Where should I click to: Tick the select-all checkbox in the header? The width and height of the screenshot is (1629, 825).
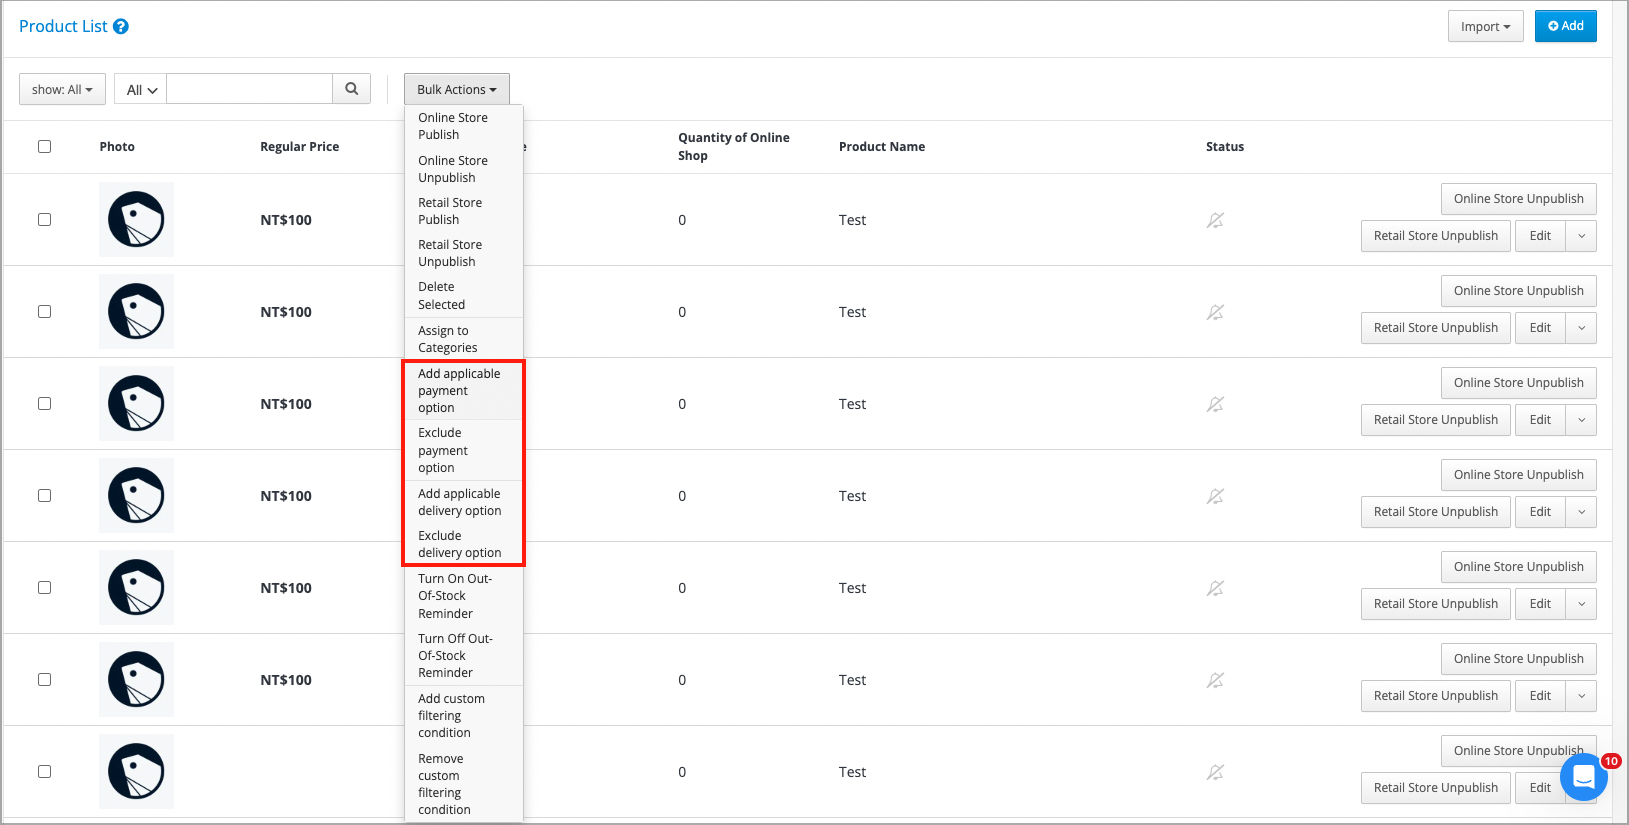tap(44, 146)
